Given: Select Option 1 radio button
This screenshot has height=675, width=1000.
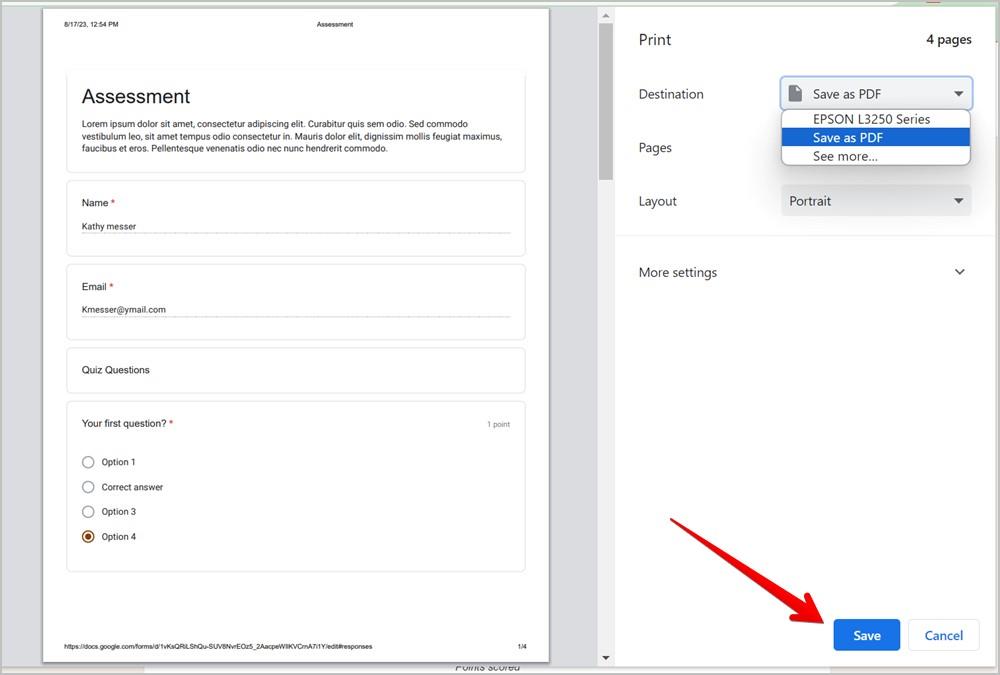Looking at the screenshot, I should coord(88,462).
